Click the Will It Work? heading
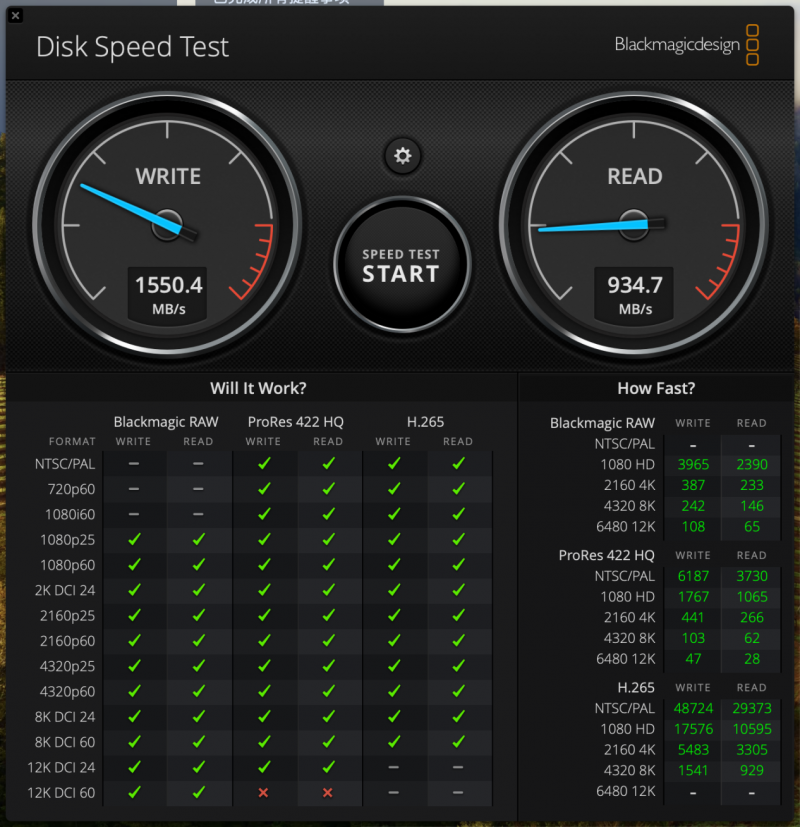 click(x=258, y=388)
